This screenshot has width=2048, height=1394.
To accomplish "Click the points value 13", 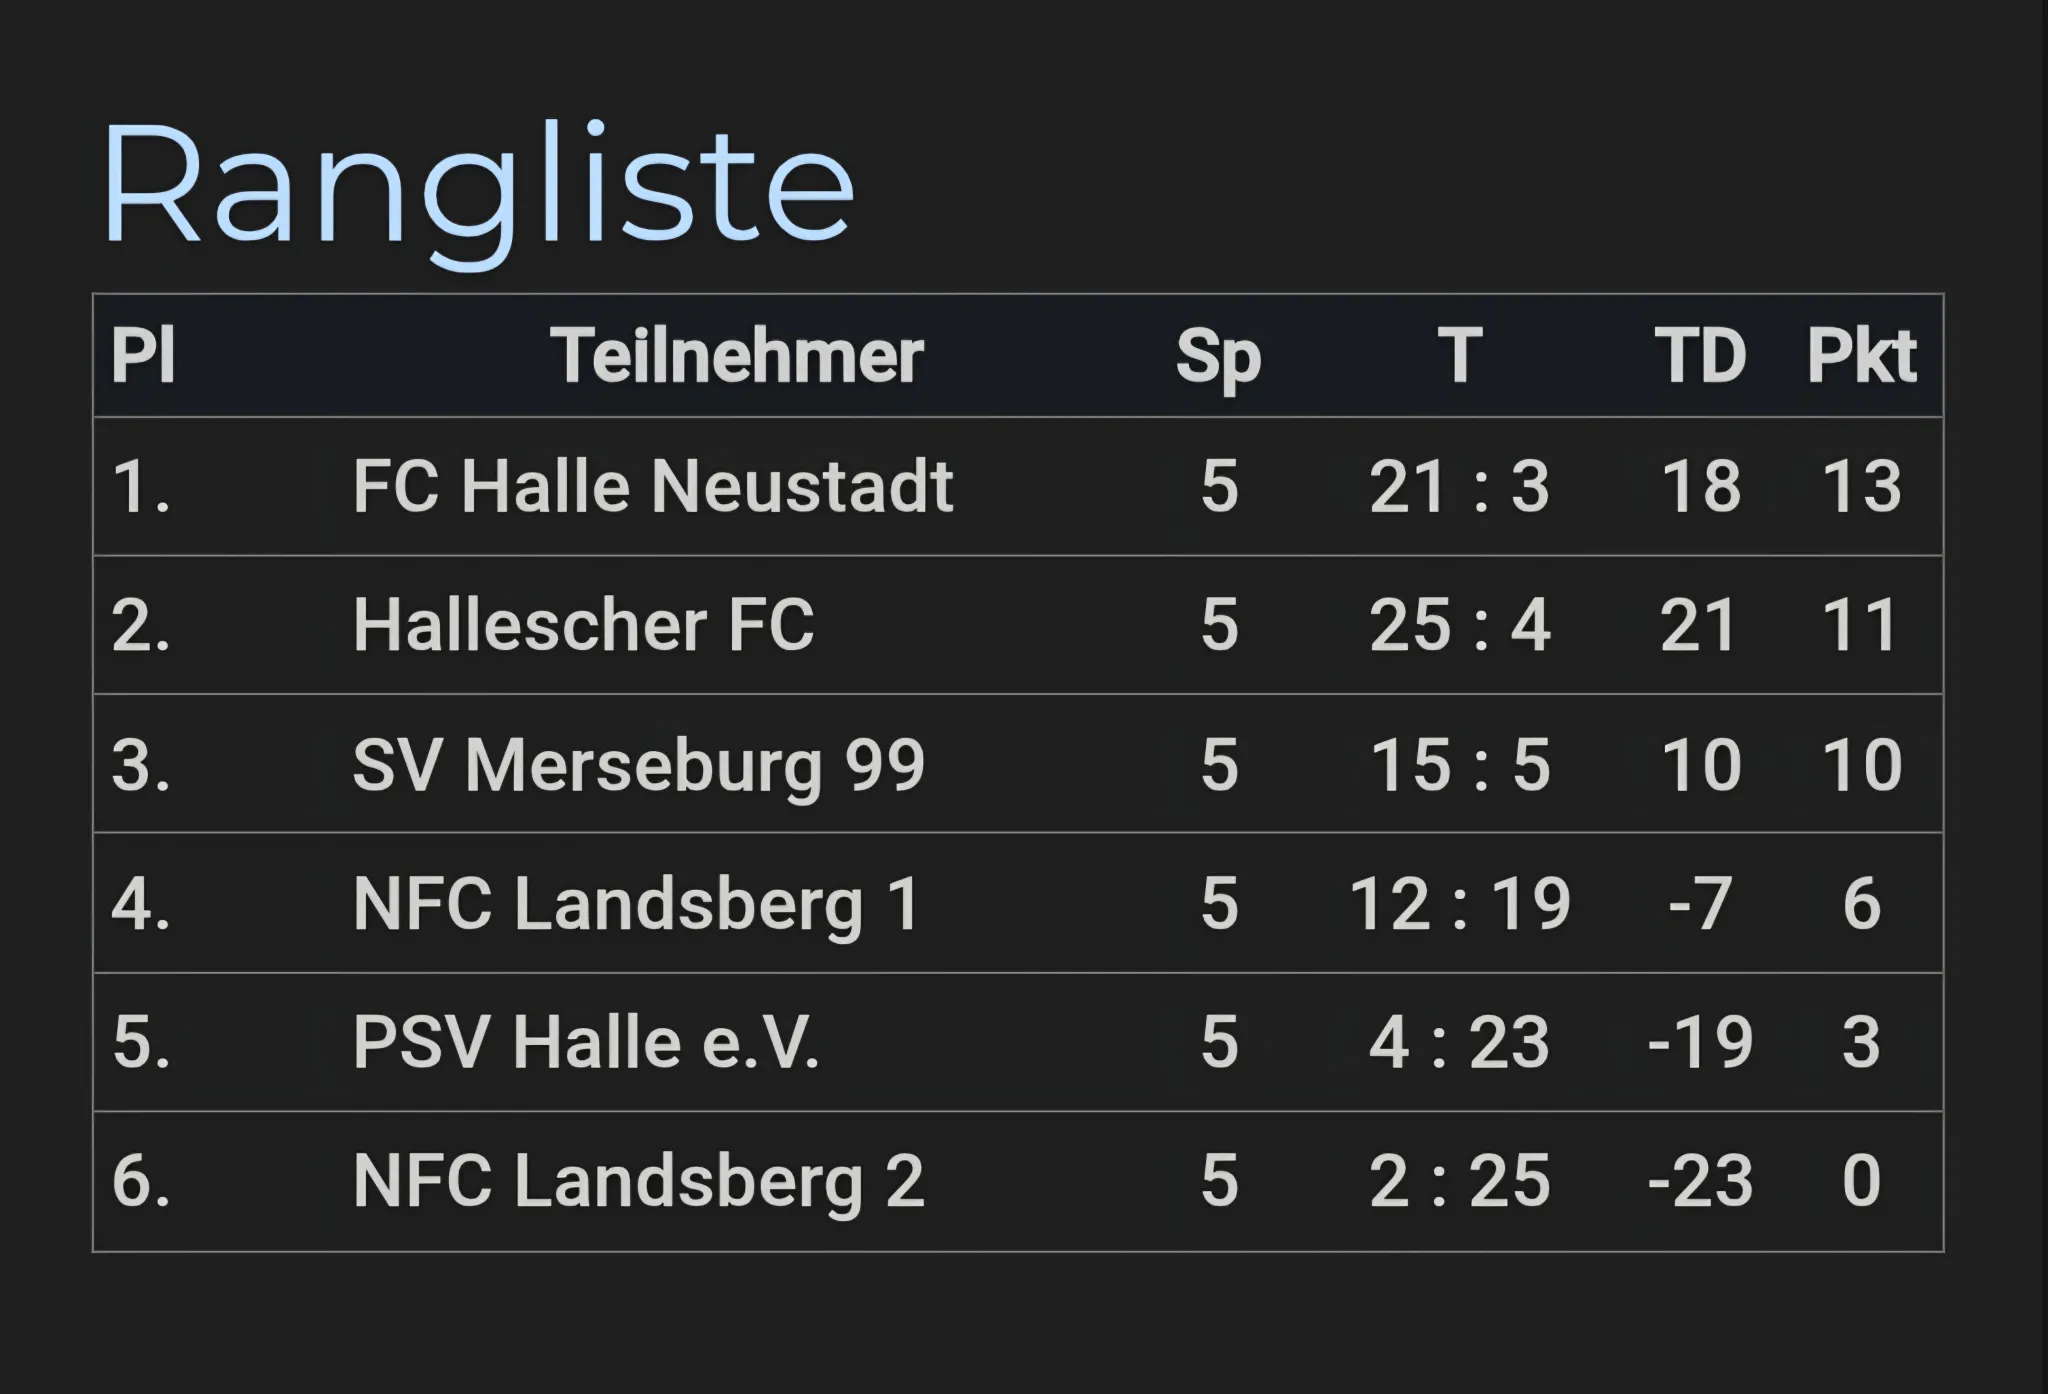I will pyautogui.click(x=1861, y=487).
